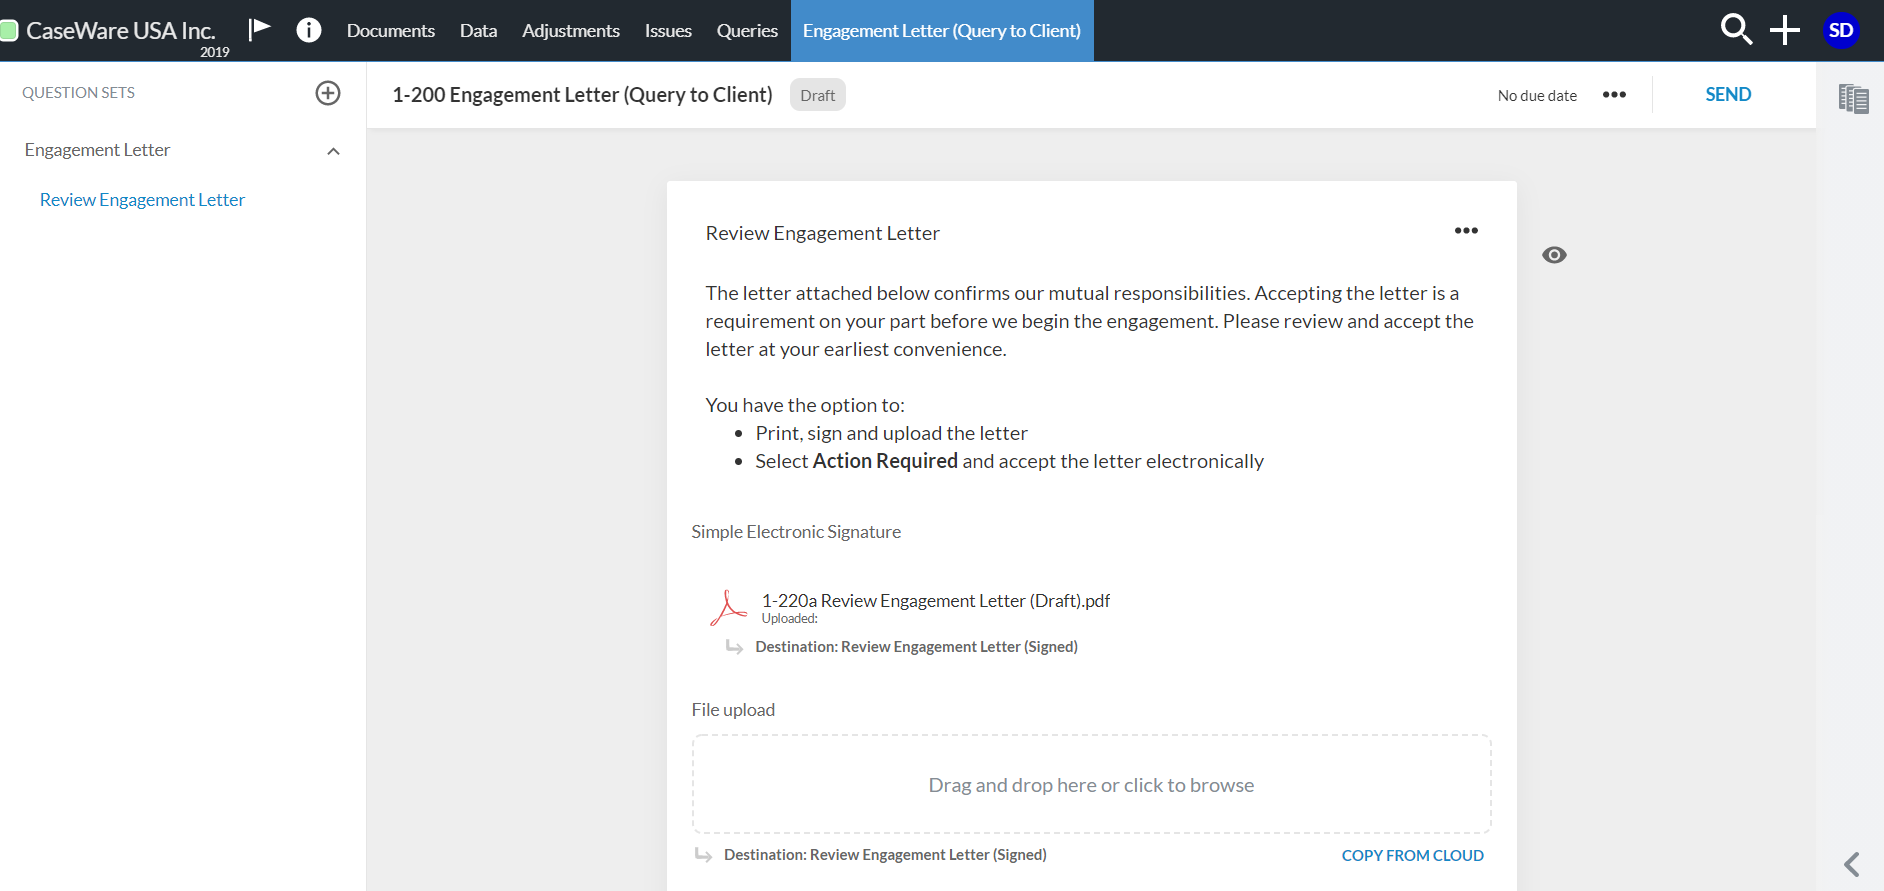Open the search magnifier
The height and width of the screenshot is (891, 1884).
pos(1736,30)
